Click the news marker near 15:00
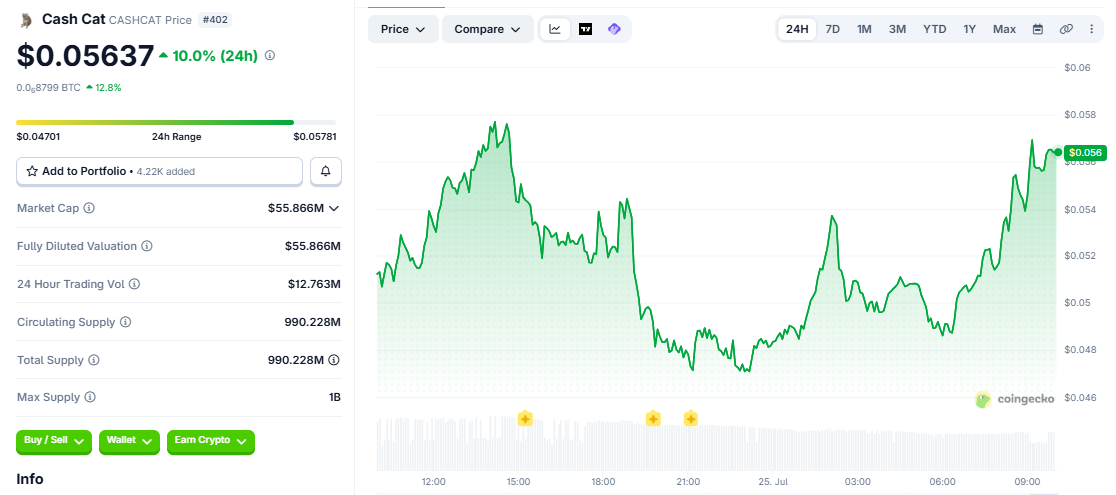 [525, 418]
